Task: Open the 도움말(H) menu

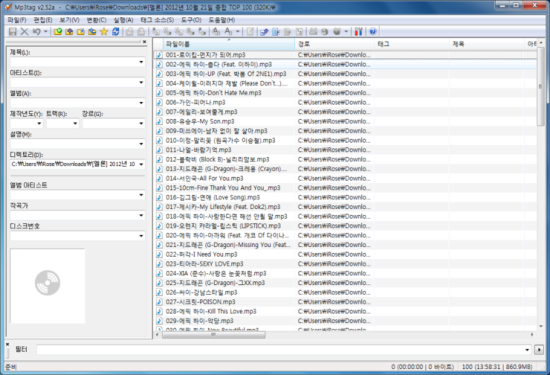Action: coord(221,20)
